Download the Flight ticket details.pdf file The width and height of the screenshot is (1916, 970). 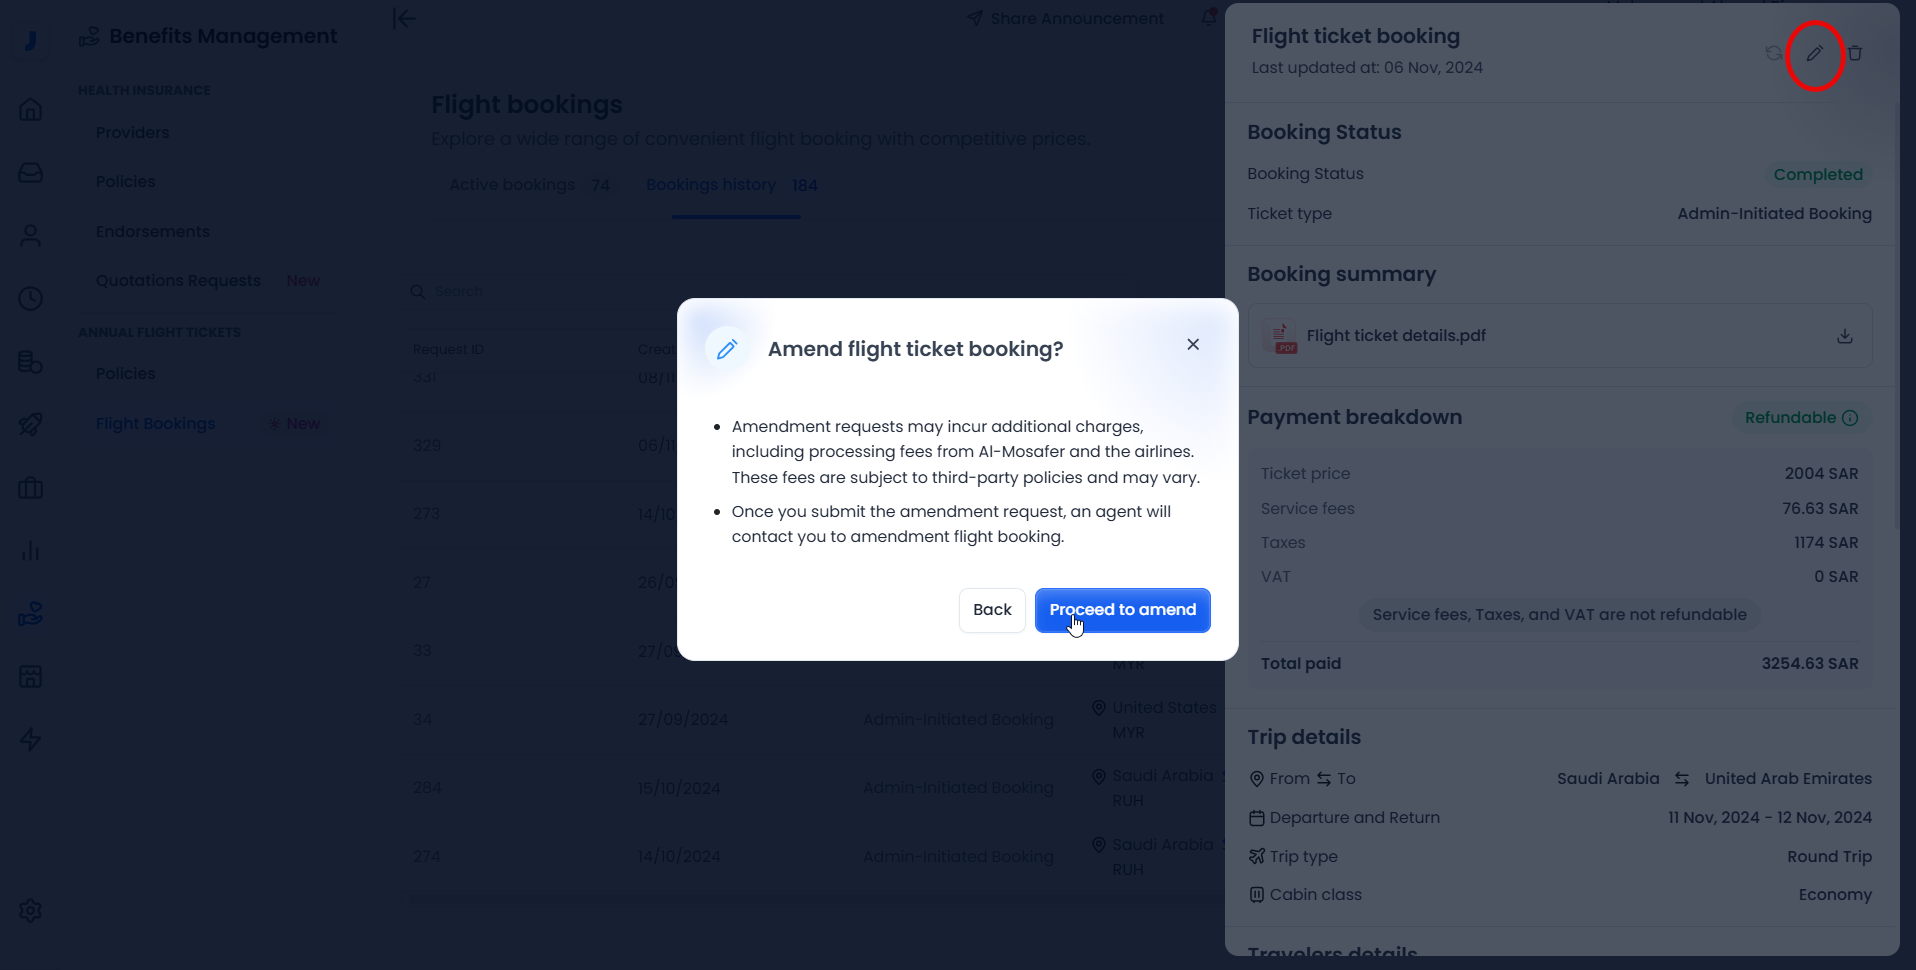pyautogui.click(x=1844, y=336)
